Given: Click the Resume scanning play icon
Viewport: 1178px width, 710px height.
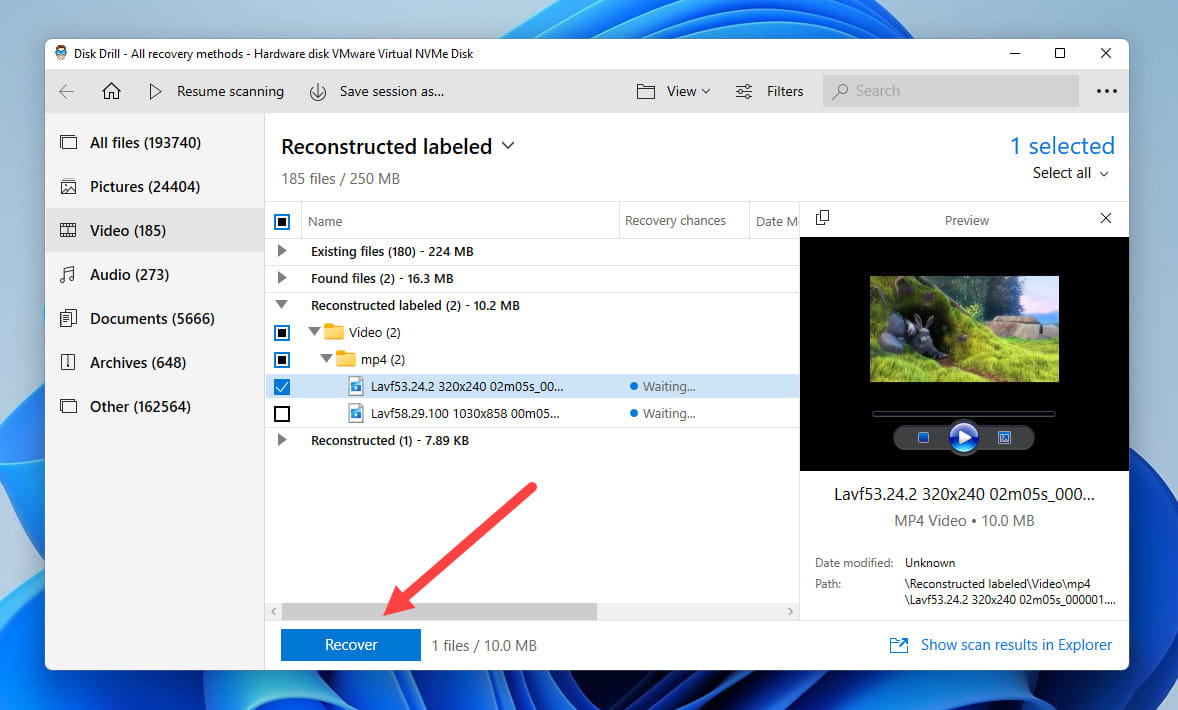Looking at the screenshot, I should (155, 92).
